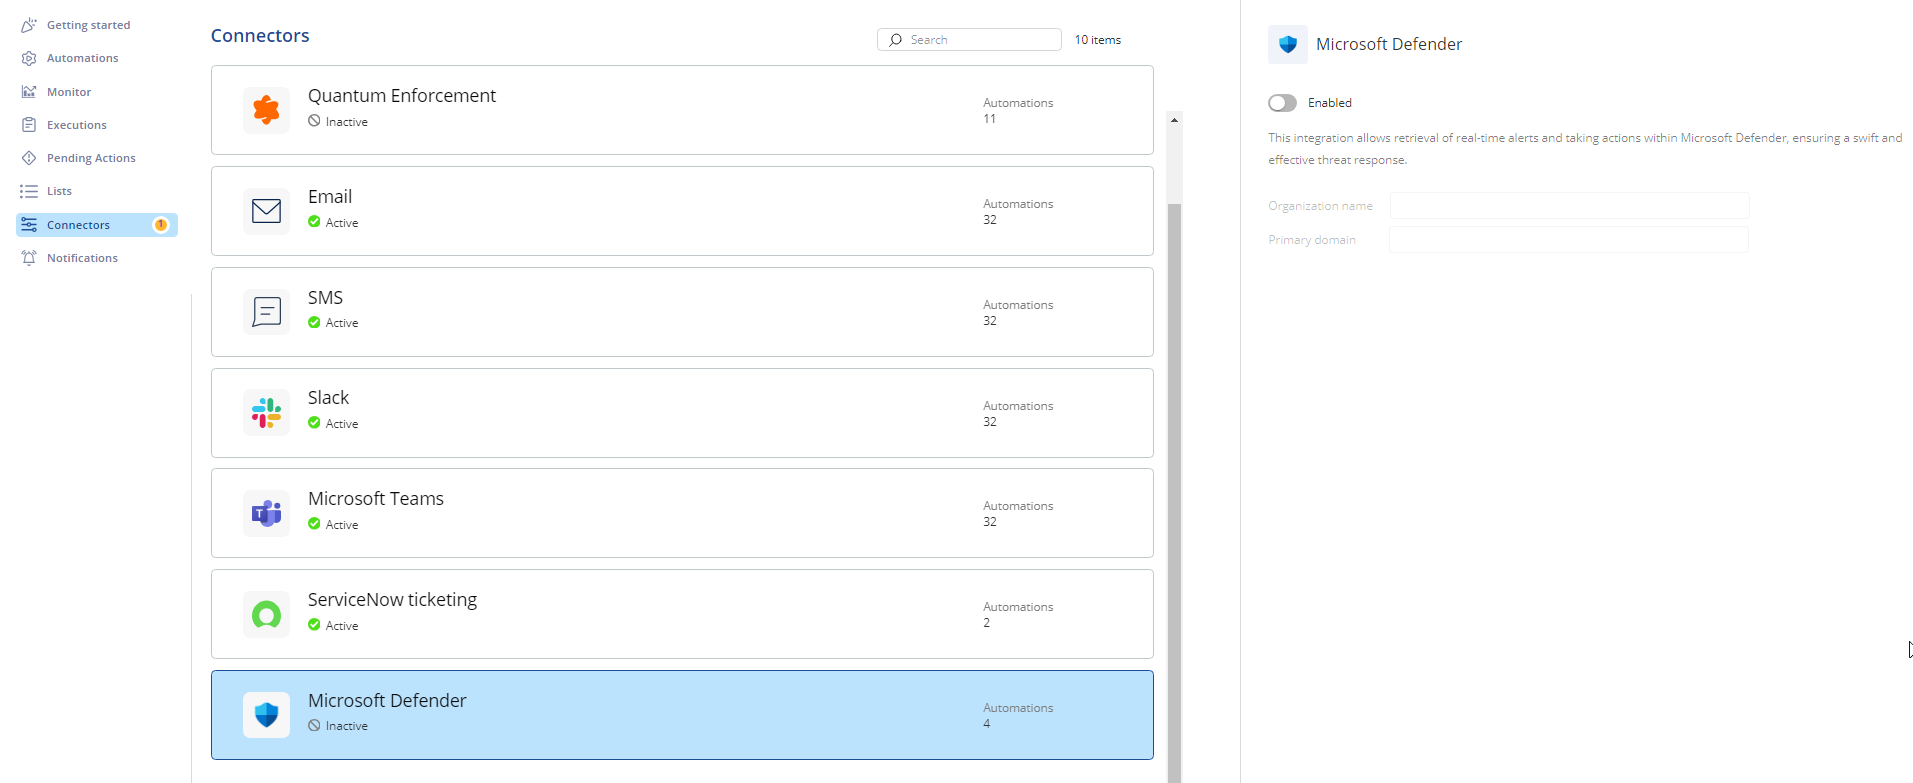Image resolution: width=1913 pixels, height=783 pixels.
Task: Click the Organization name field
Action: (1569, 206)
